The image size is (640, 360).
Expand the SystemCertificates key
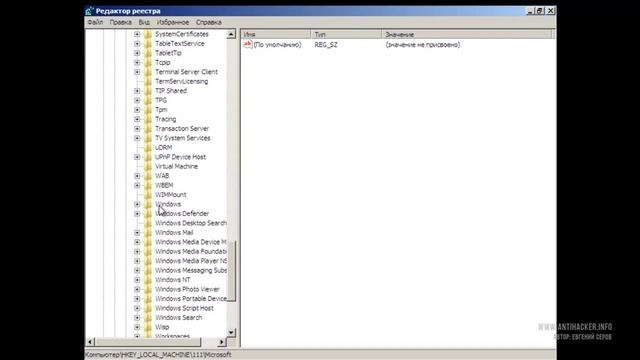137,34
